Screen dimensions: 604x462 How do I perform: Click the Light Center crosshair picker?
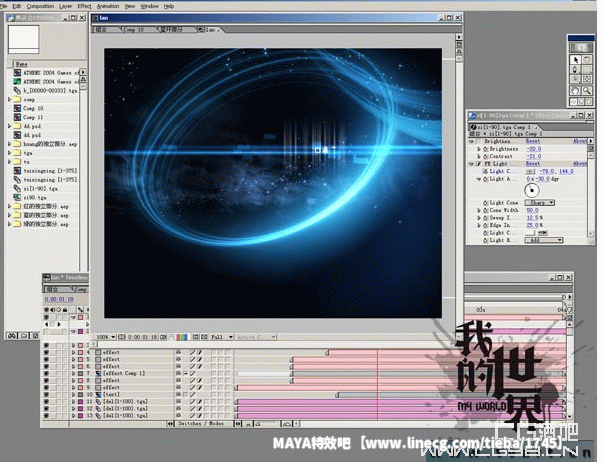[530, 171]
